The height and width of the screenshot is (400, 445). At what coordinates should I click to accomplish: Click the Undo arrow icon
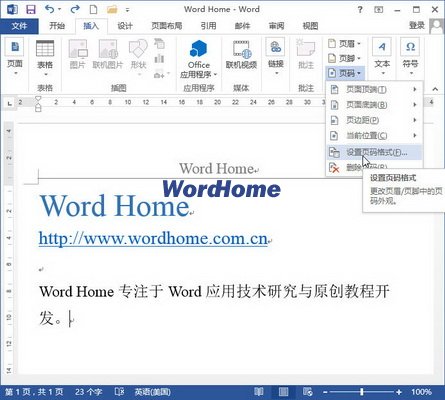pyautogui.click(x=50, y=9)
